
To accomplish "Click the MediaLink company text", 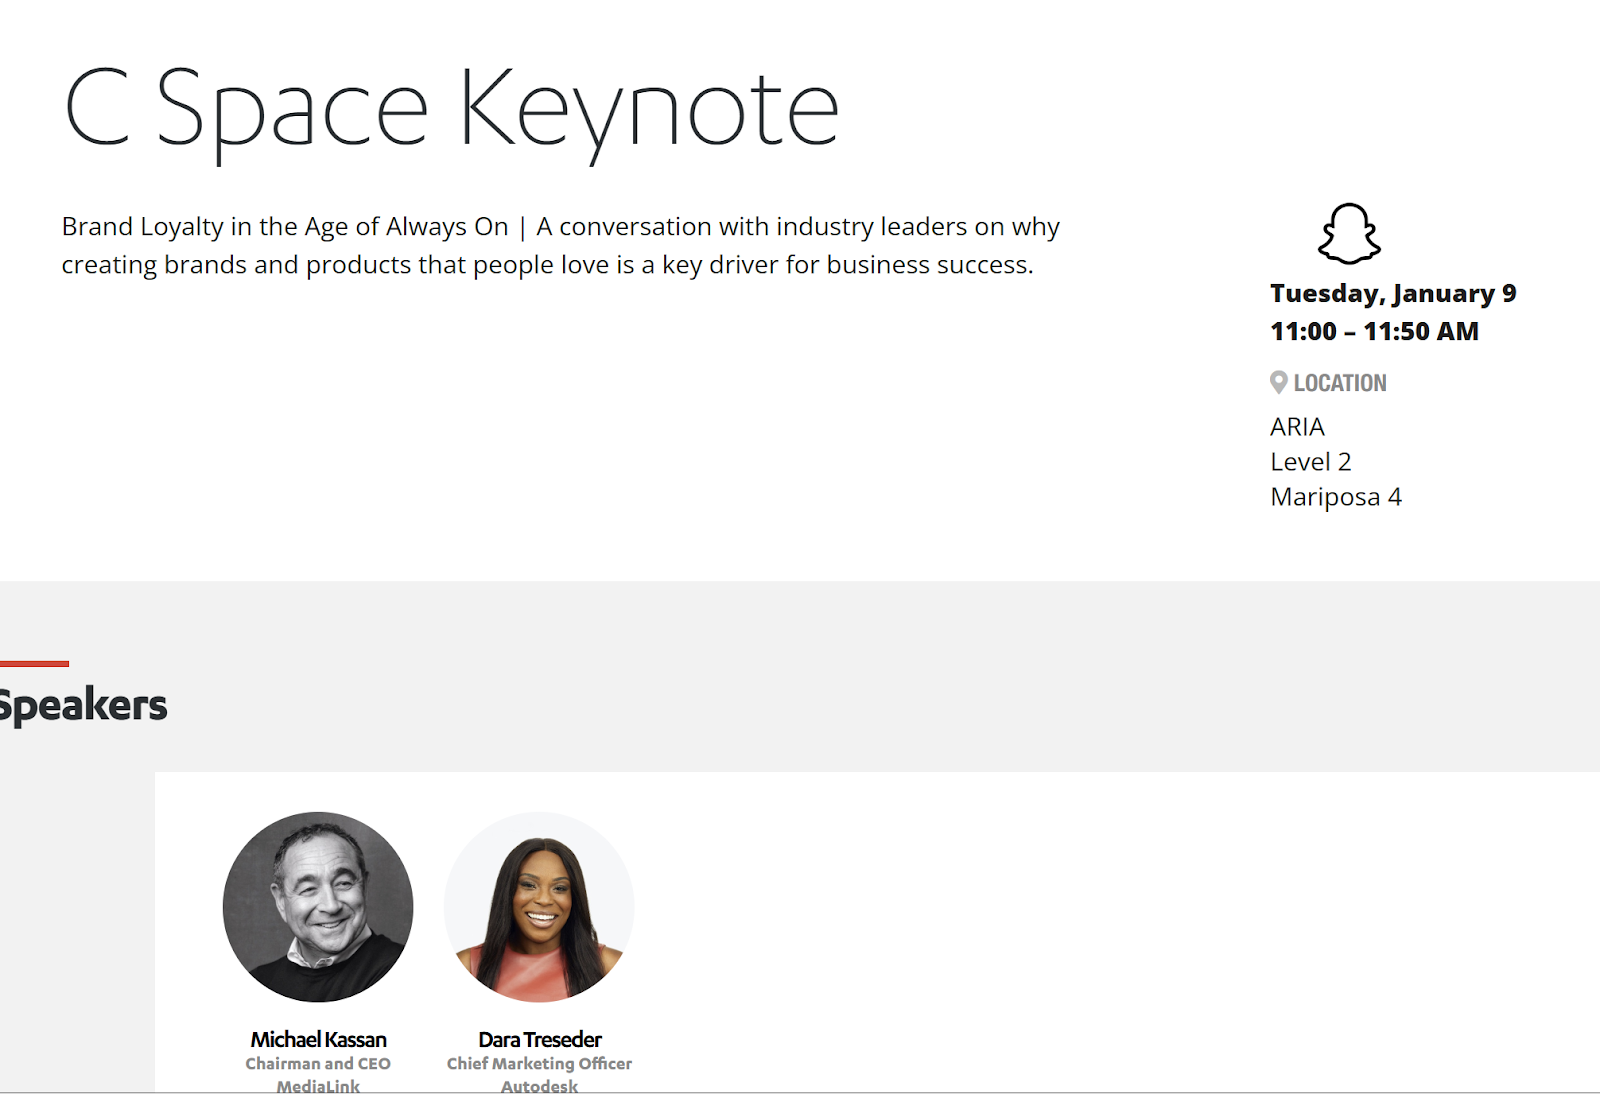I will click(x=318, y=1085).
